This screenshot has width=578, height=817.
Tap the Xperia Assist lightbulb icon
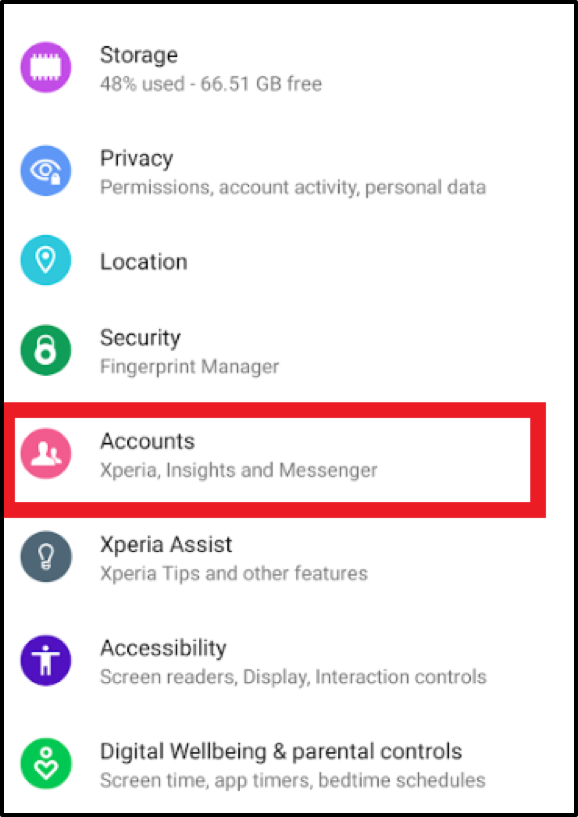click(46, 557)
